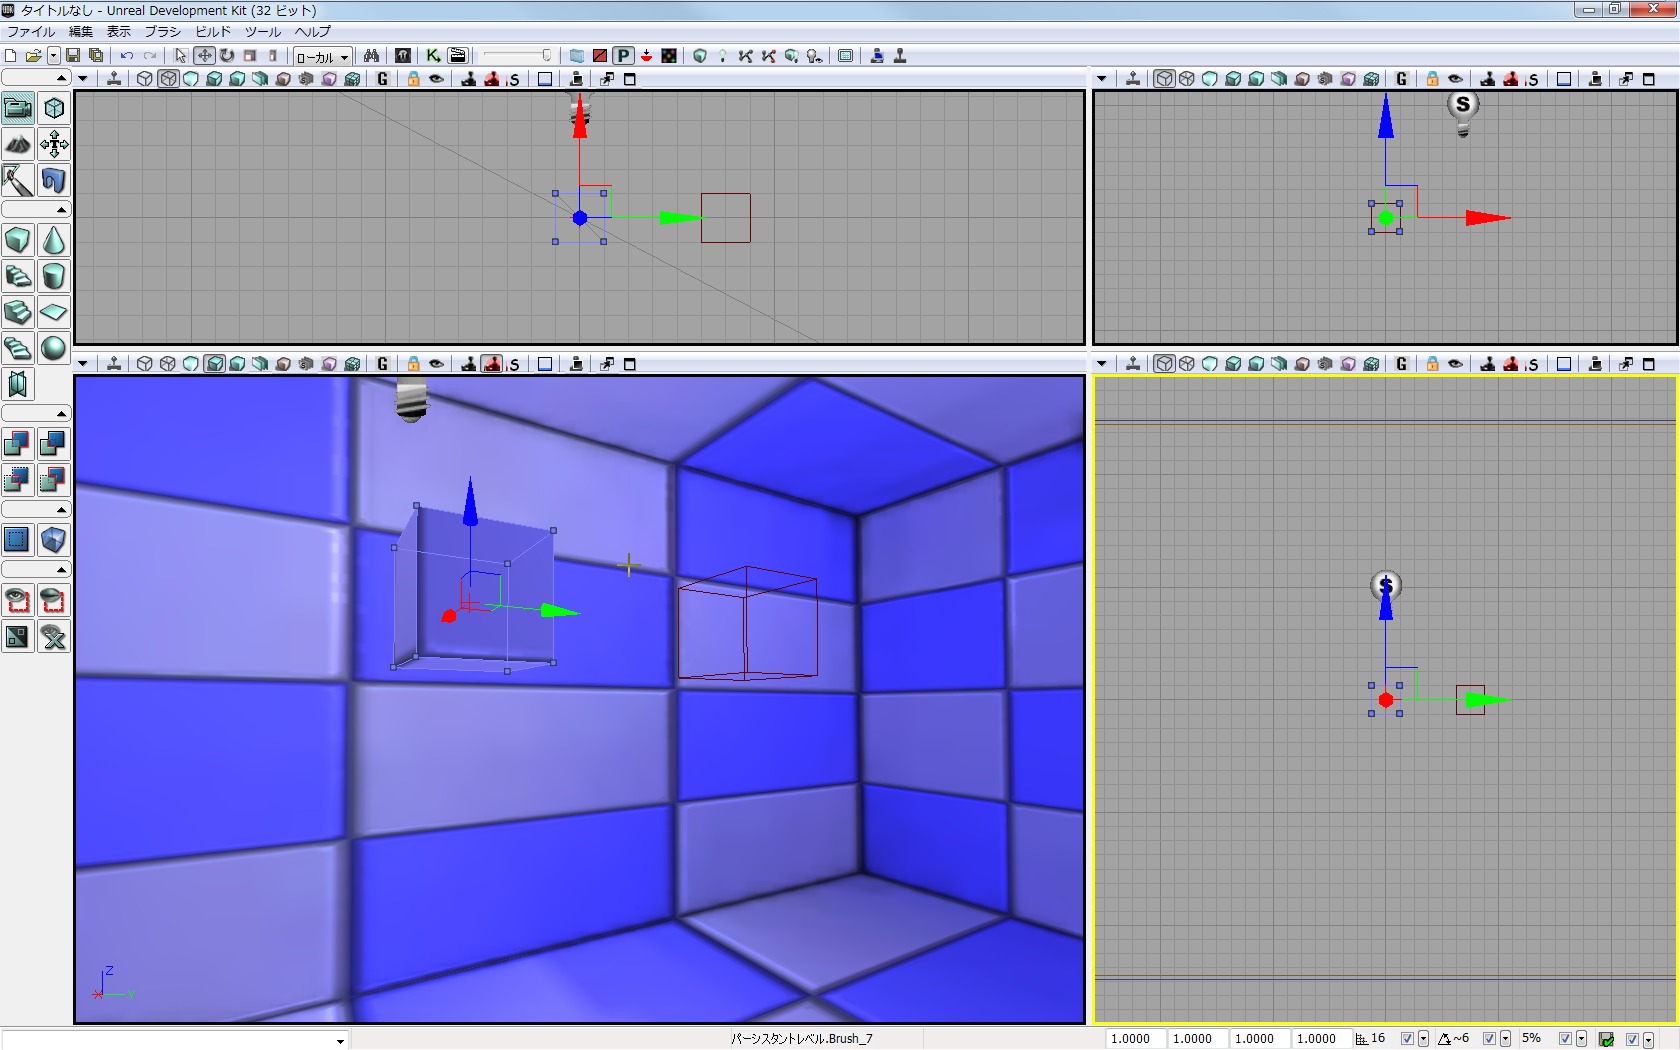Toggle the scale snap 5% checkbox
The image size is (1680, 1050).
click(x=1565, y=1039)
